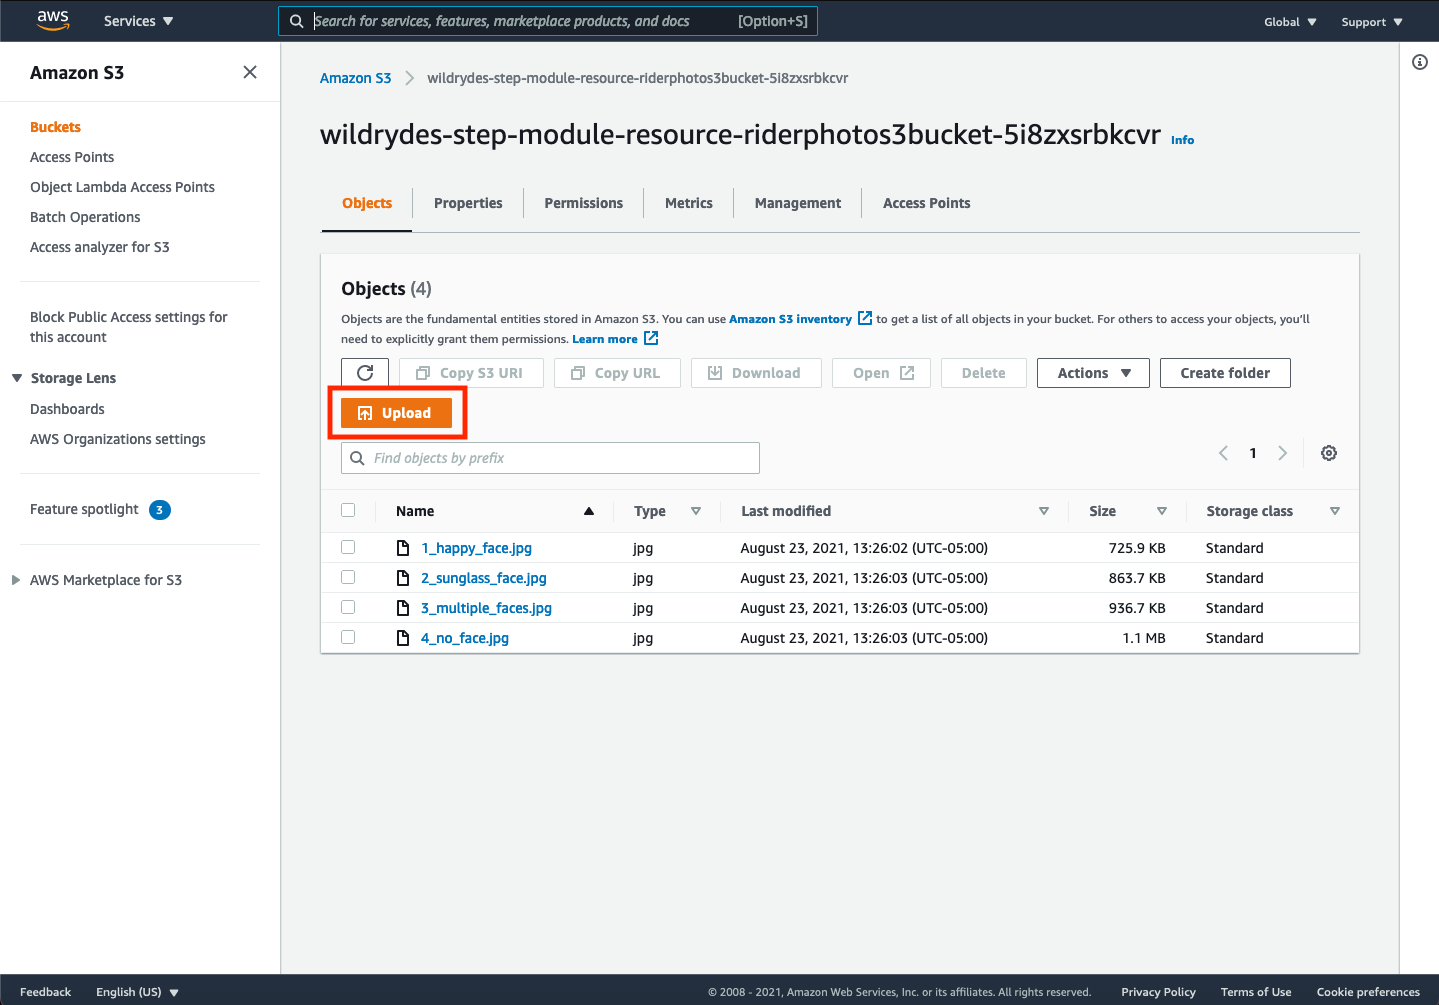
Task: Open the Global region dropdown
Action: click(x=1290, y=22)
